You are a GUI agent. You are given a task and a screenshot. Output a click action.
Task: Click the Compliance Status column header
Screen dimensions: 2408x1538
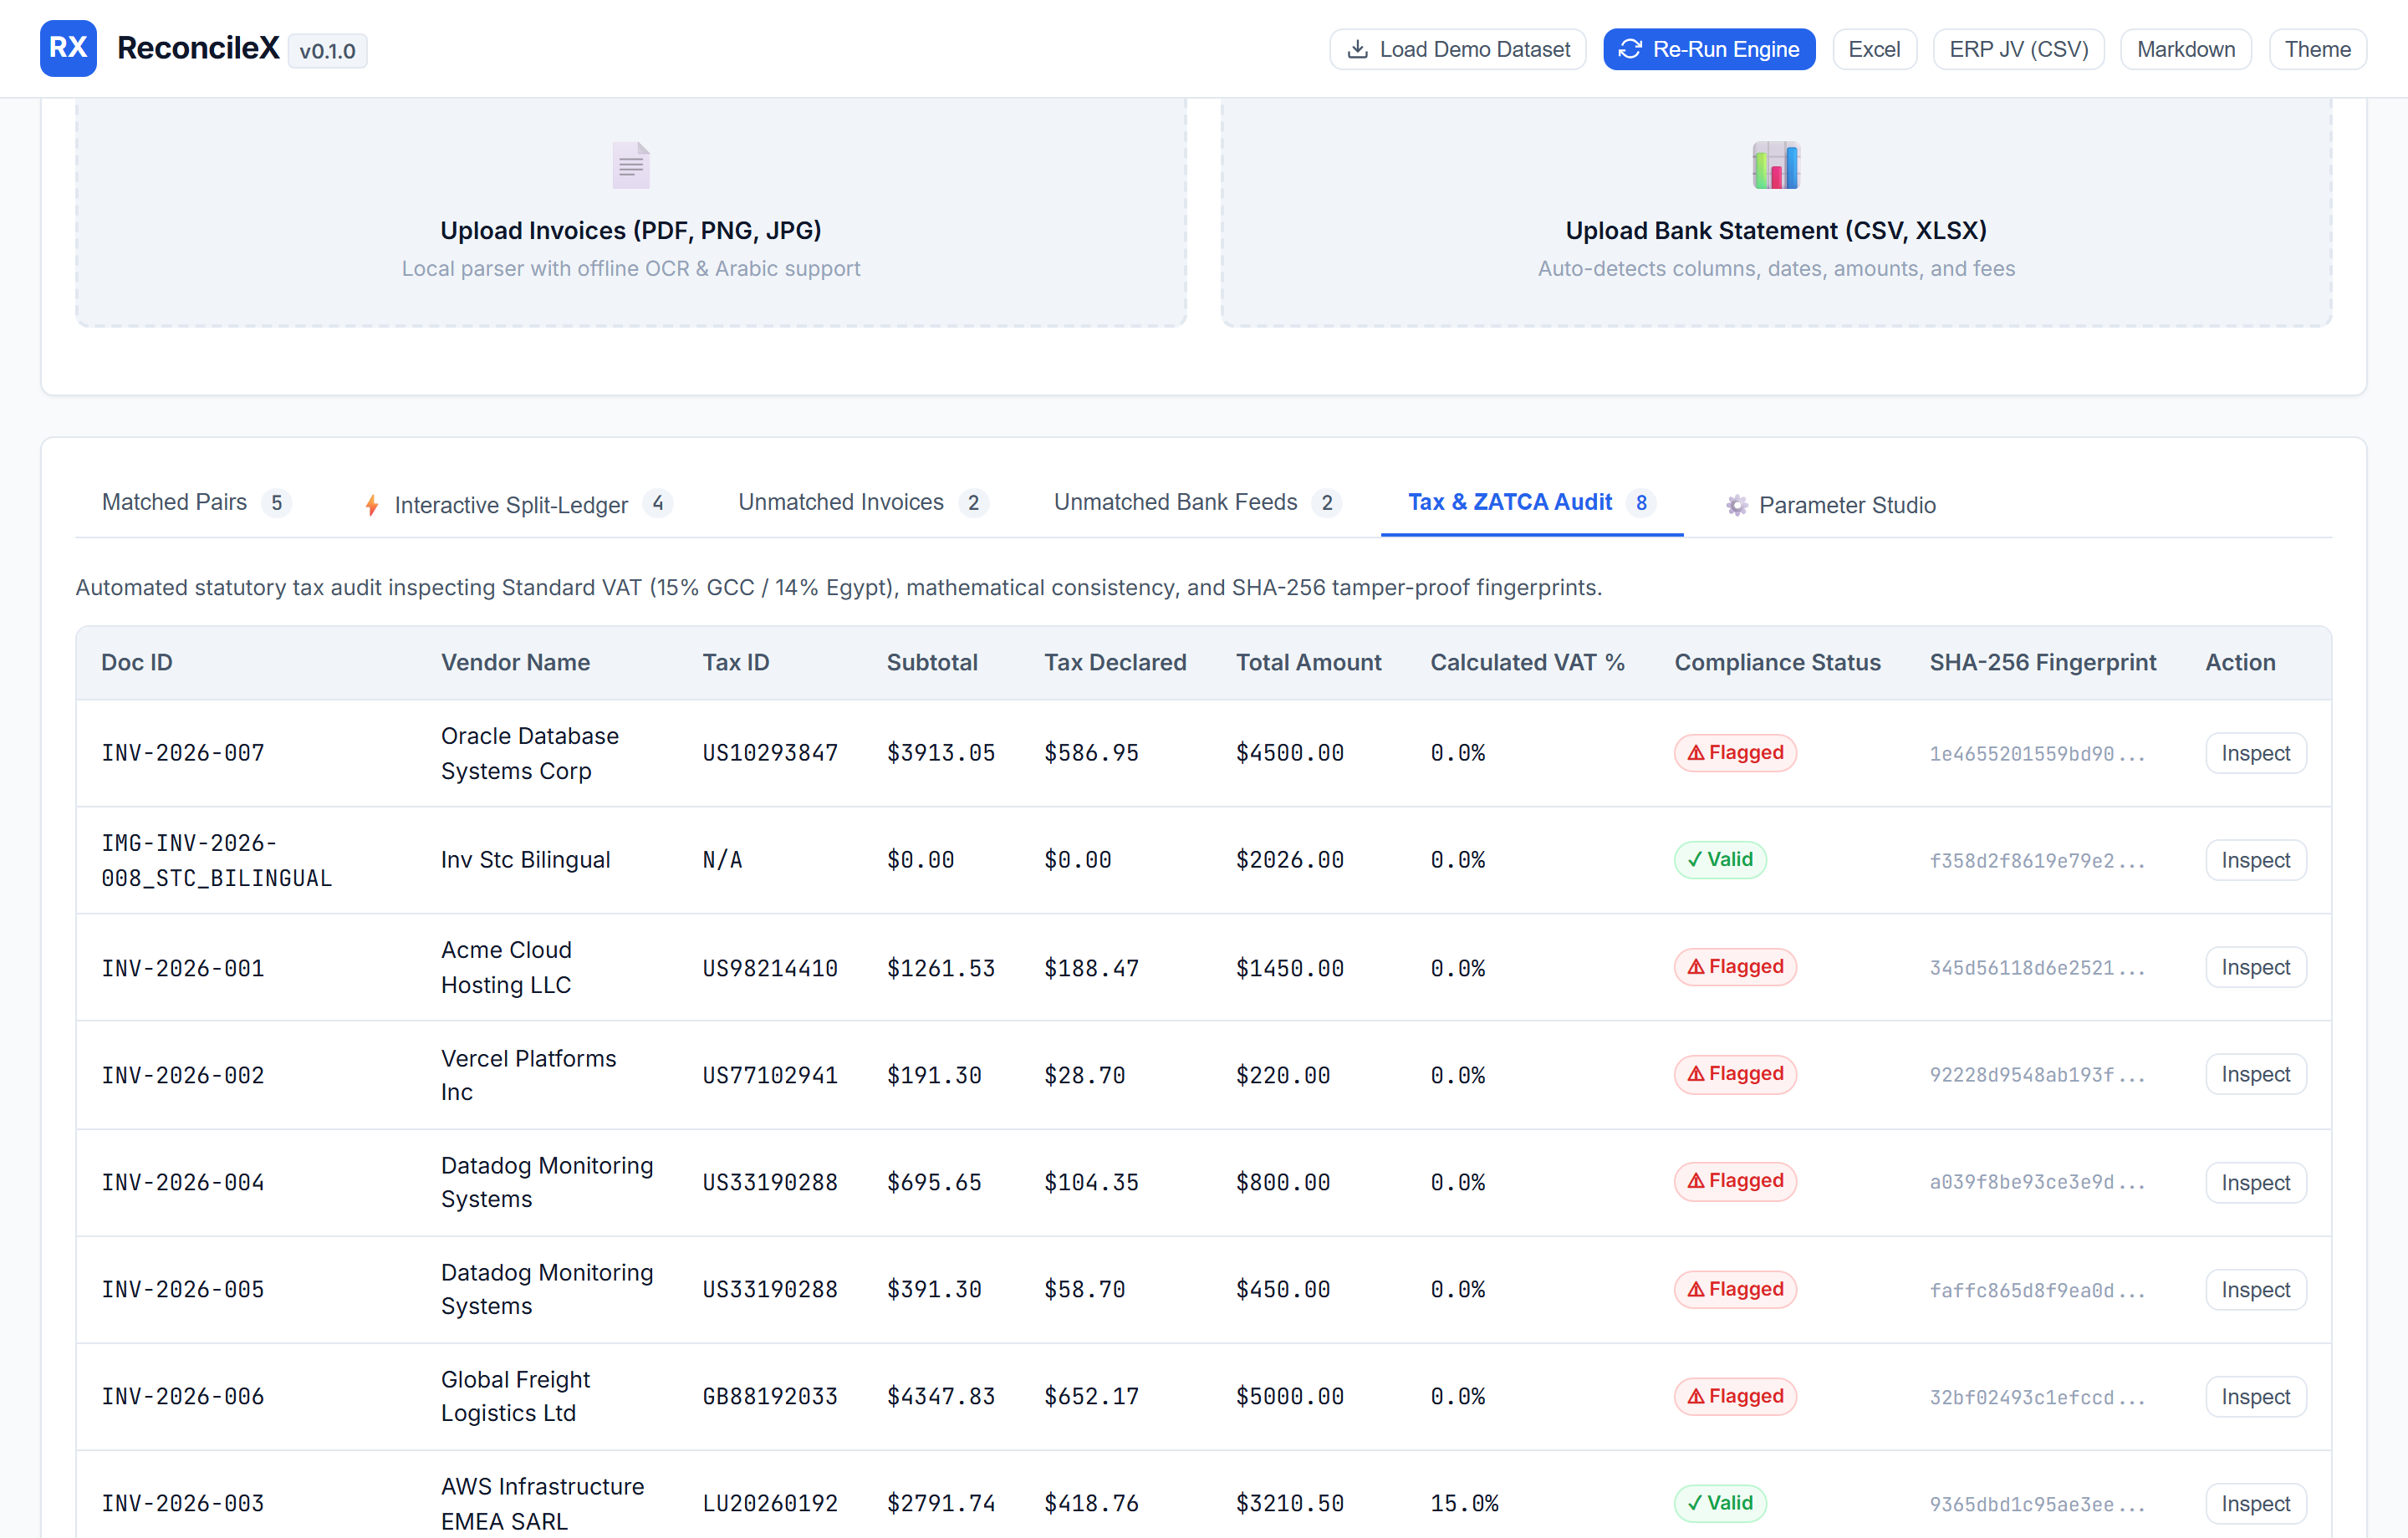(1777, 662)
